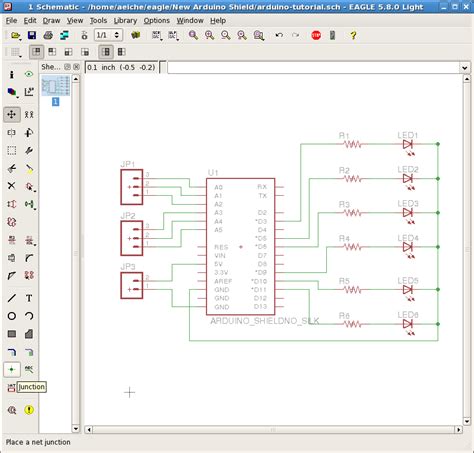
Task: Select the Info tool
Action: [12, 74]
